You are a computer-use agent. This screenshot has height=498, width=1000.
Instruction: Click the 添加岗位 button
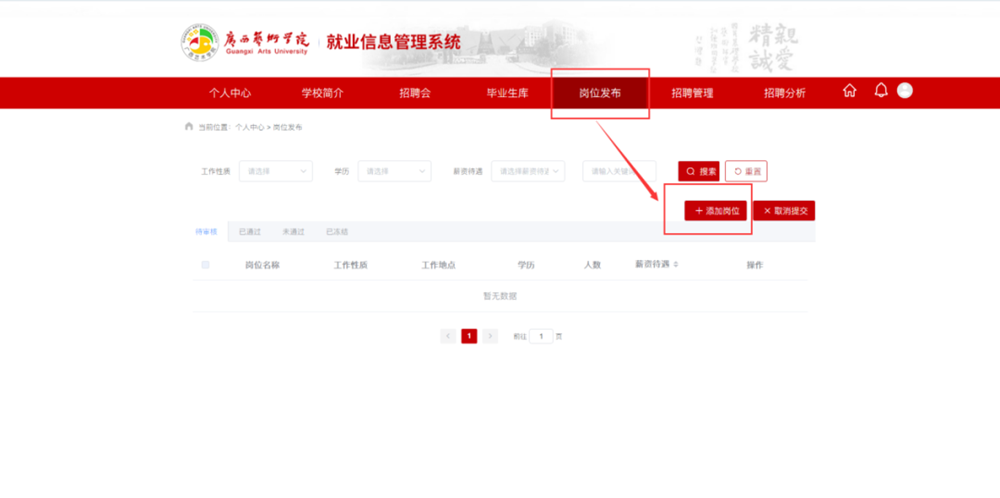(x=716, y=210)
